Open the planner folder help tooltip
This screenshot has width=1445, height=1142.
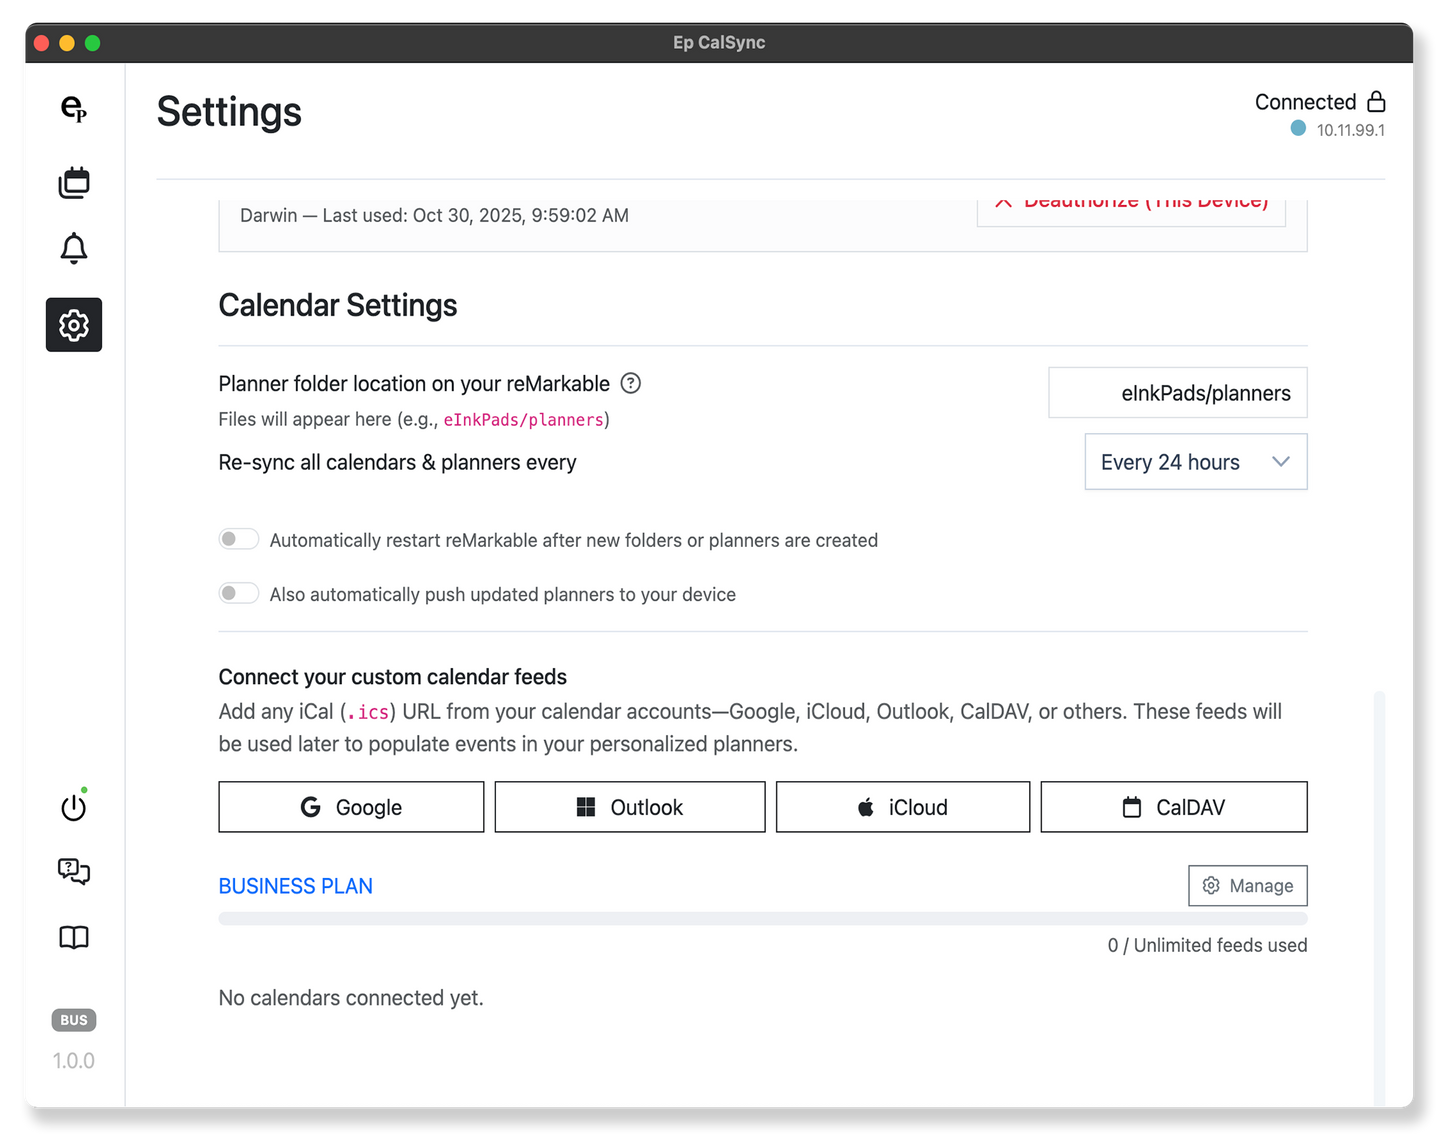(632, 383)
